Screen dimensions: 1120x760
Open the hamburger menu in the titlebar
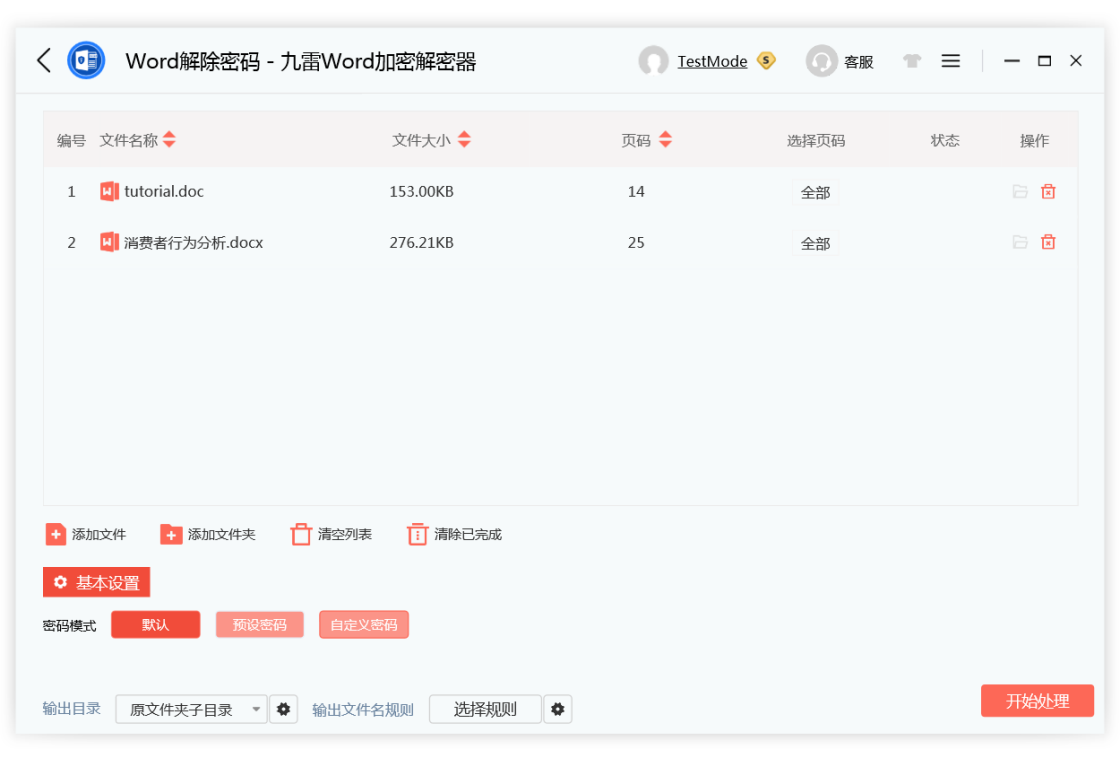(950, 61)
